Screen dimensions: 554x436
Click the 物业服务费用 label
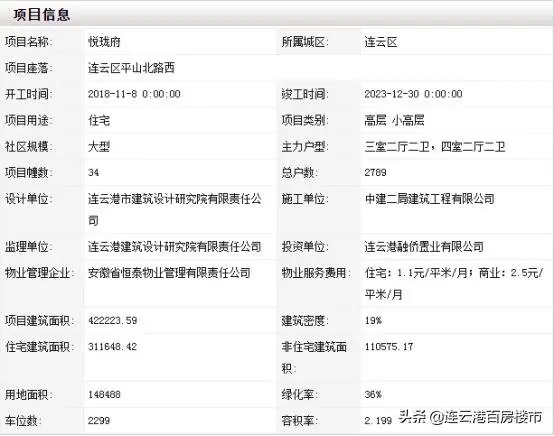point(316,273)
